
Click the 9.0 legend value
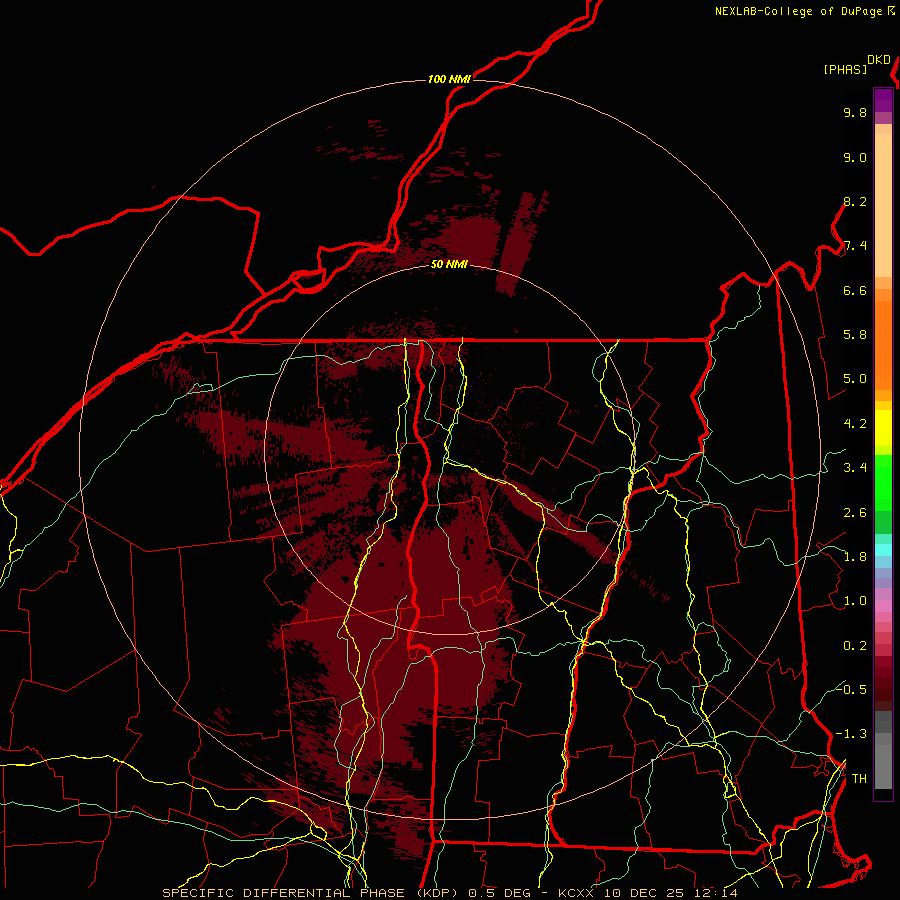(x=855, y=157)
